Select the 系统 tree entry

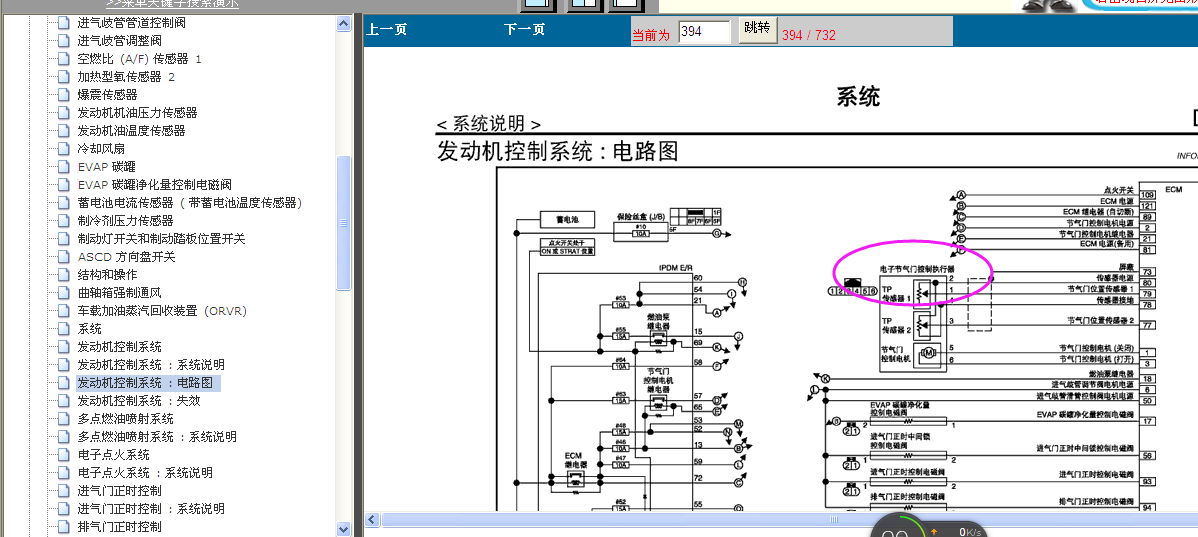click(x=89, y=328)
